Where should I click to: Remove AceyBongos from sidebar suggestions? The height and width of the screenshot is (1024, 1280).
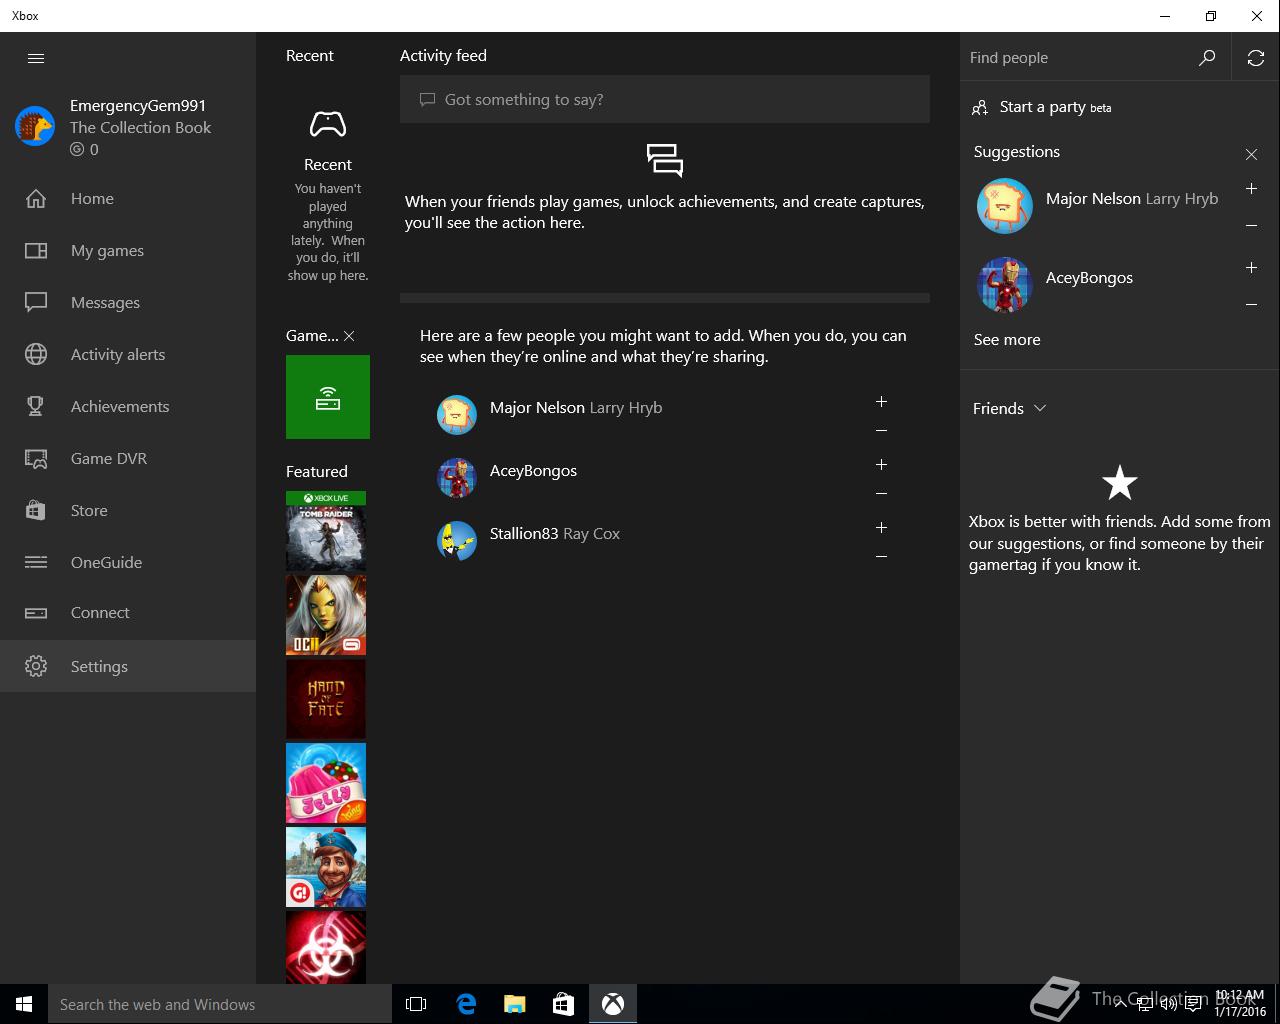[x=1251, y=305]
